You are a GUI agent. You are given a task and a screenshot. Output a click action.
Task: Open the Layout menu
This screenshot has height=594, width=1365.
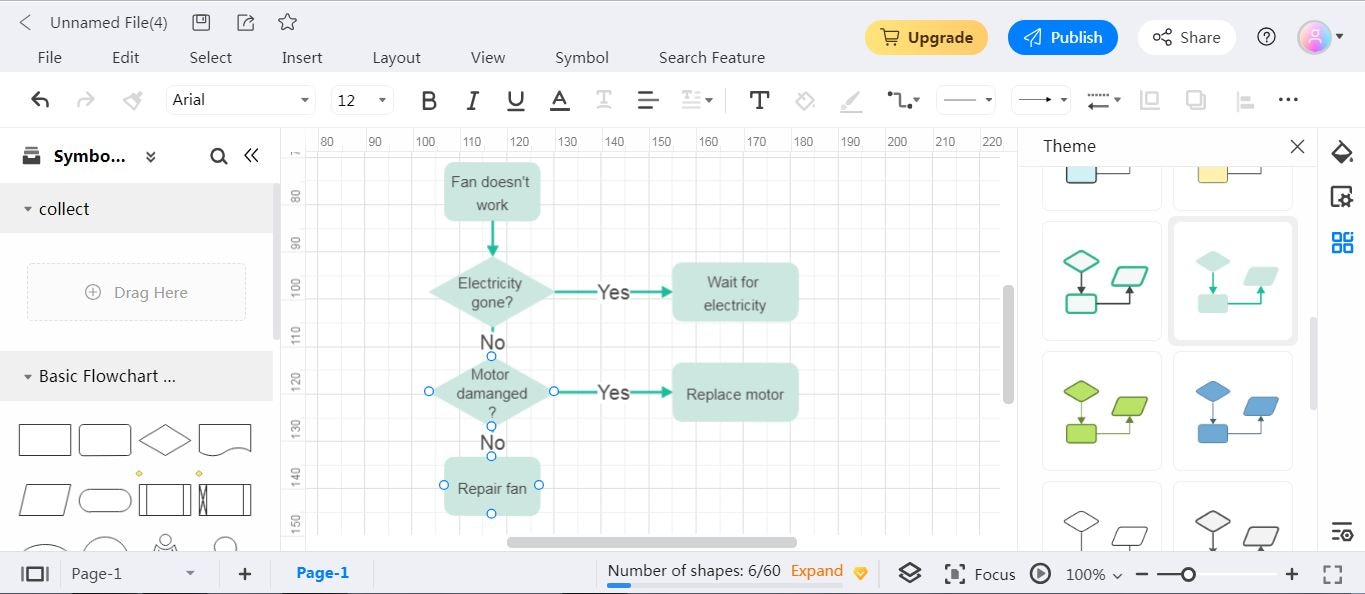[397, 58]
